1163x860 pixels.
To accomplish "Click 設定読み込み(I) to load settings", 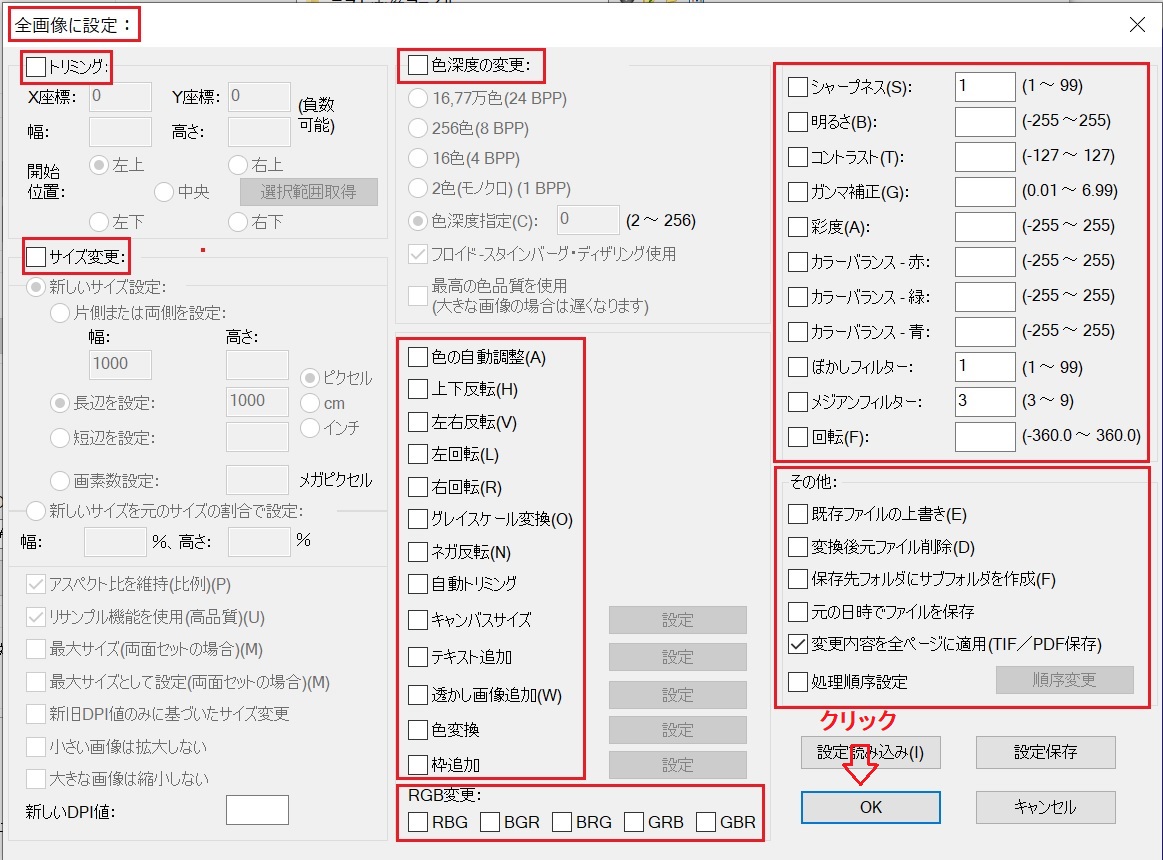I will point(870,752).
